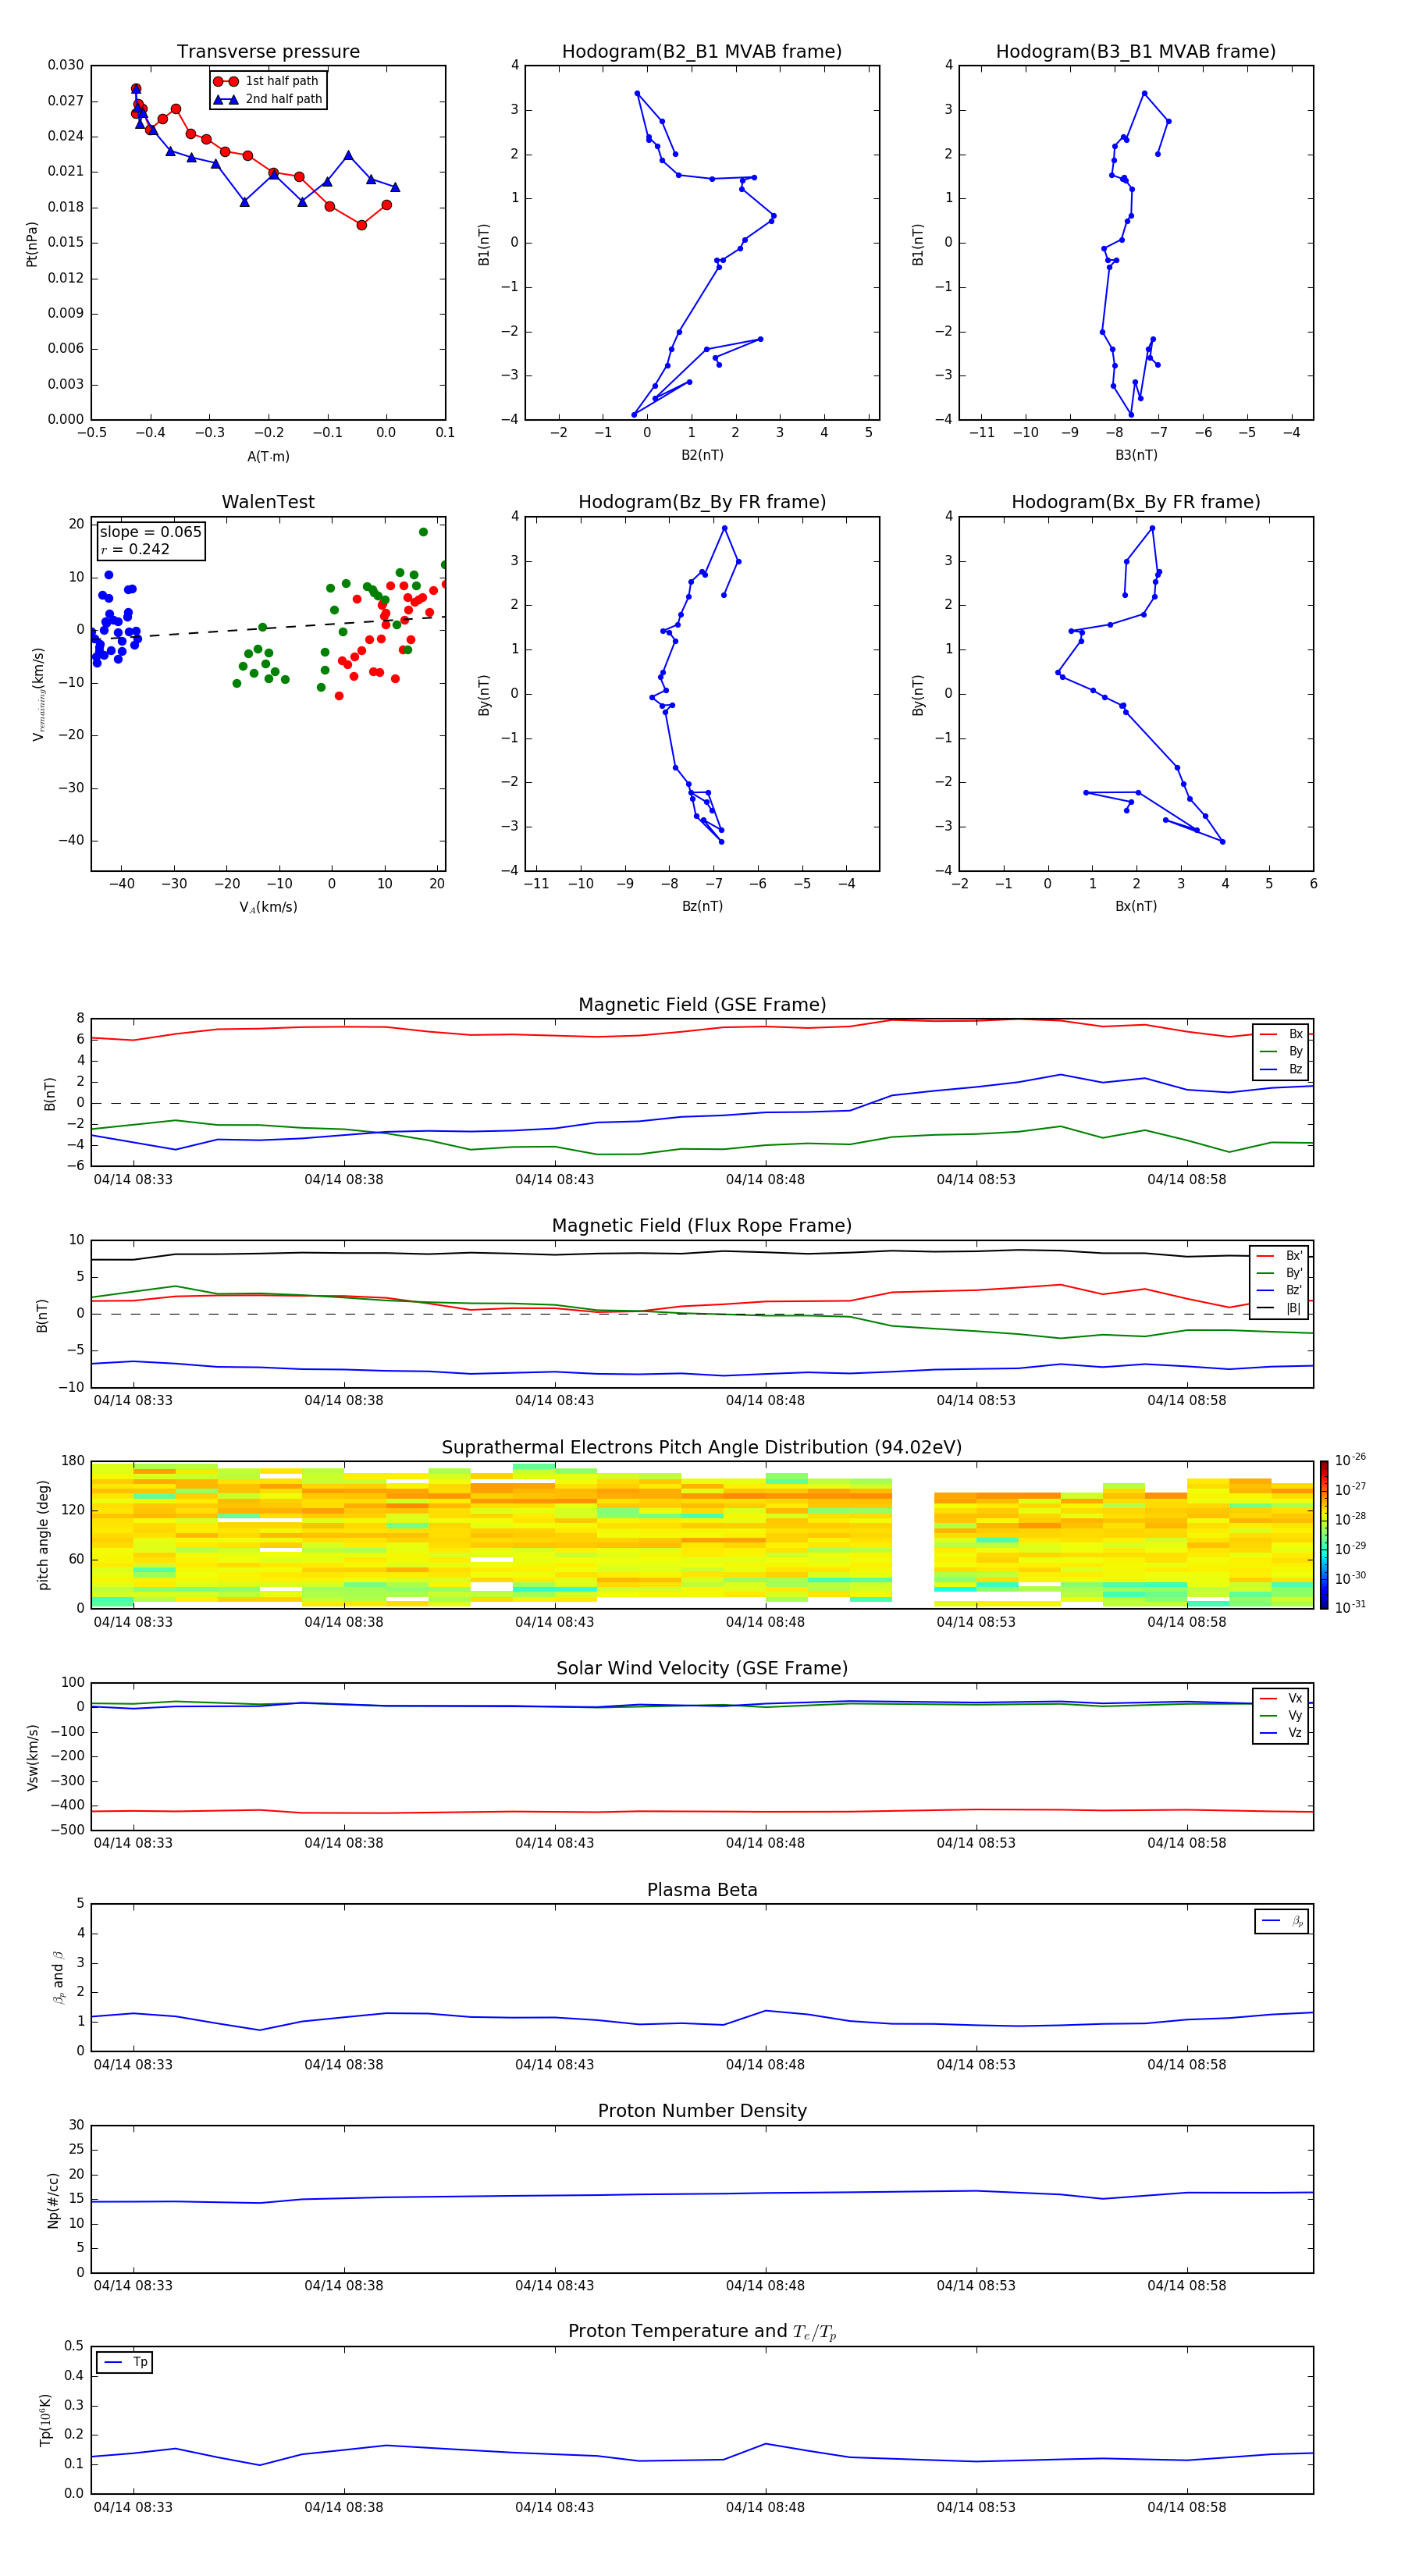Click the '2nd half path' legend entry
1405x2576 pixels.
[x=268, y=99]
